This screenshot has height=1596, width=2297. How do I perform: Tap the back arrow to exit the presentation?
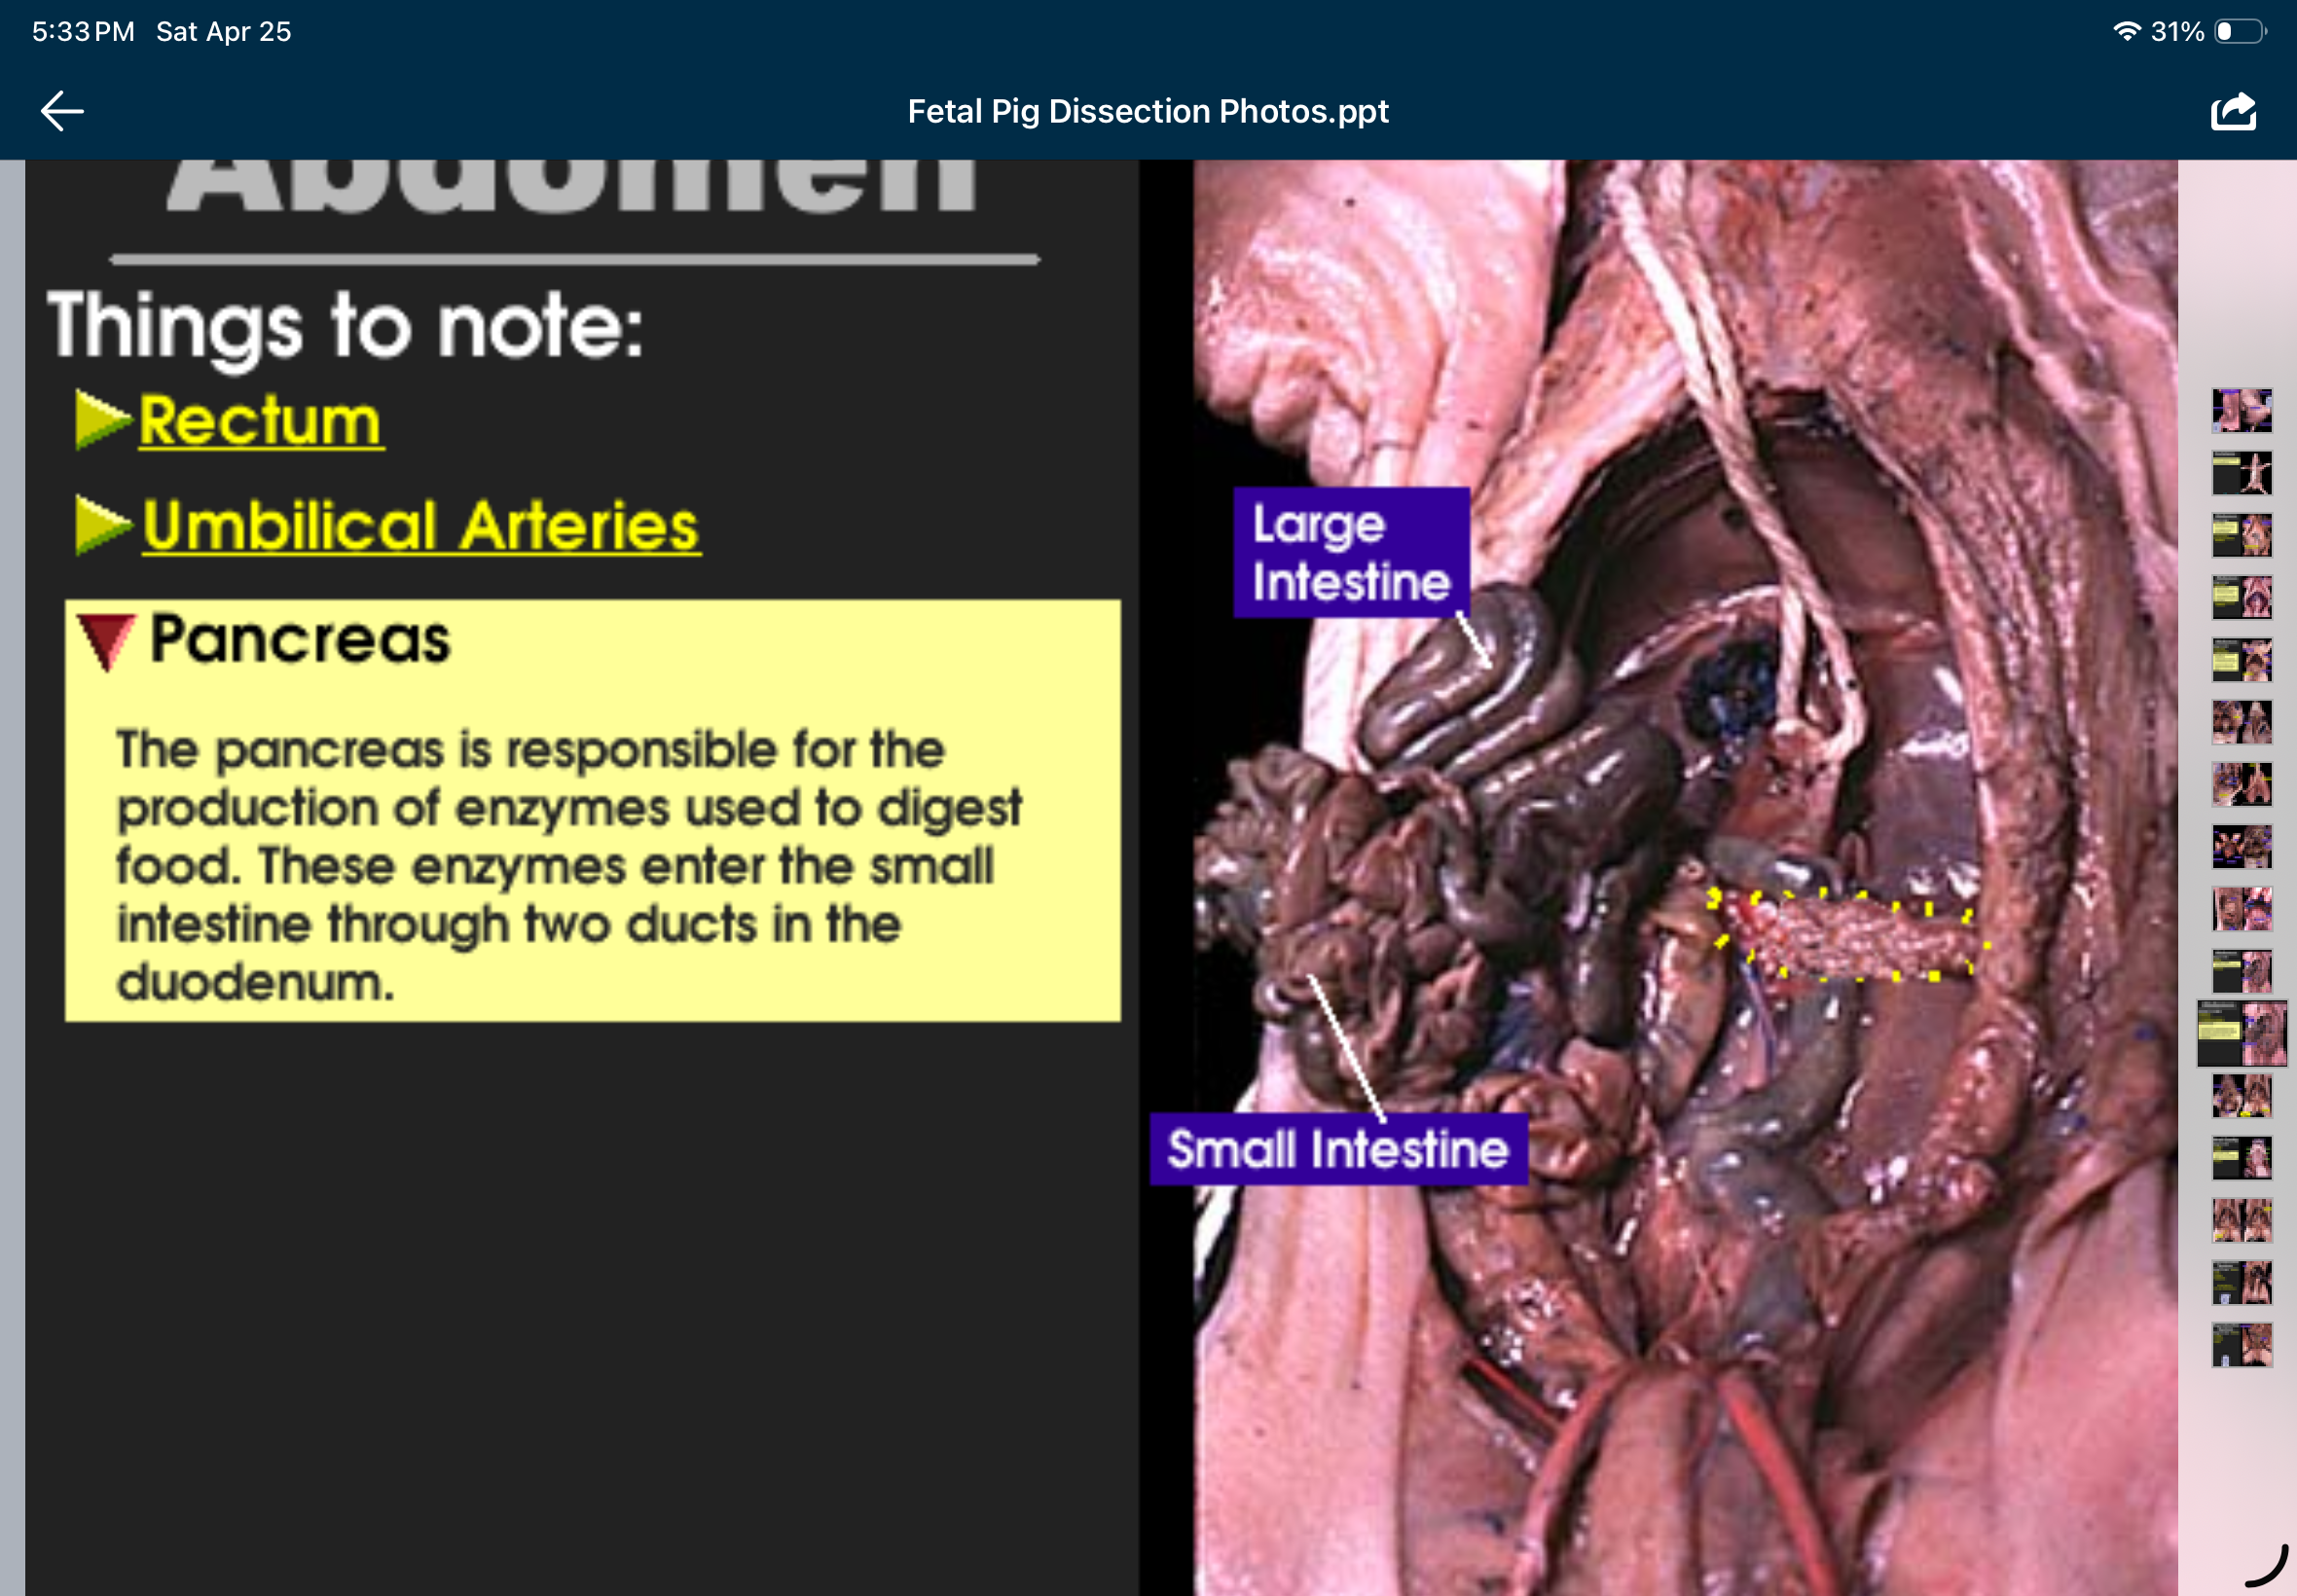click(x=60, y=110)
